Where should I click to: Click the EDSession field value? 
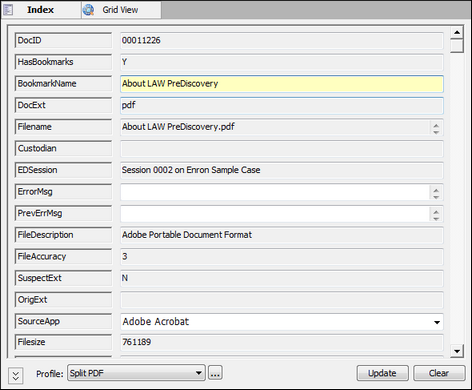(x=282, y=170)
